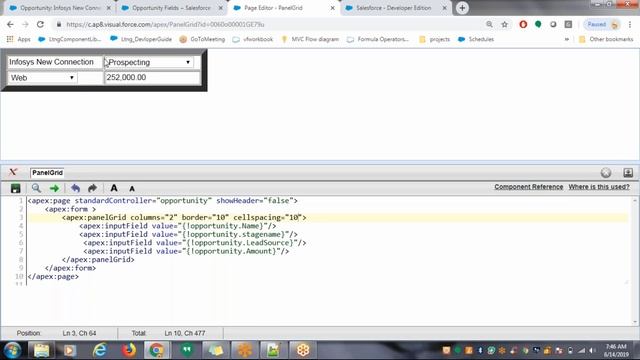640x360 pixels.
Task: Close the page editor with red X
Action: point(13,172)
